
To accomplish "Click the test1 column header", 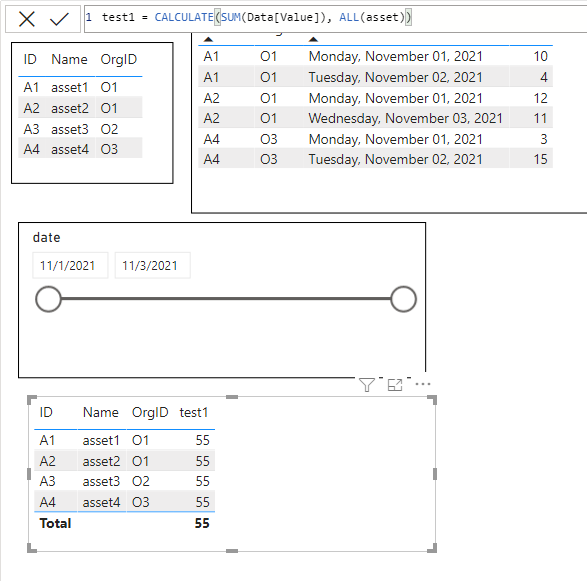I will (x=194, y=413).
